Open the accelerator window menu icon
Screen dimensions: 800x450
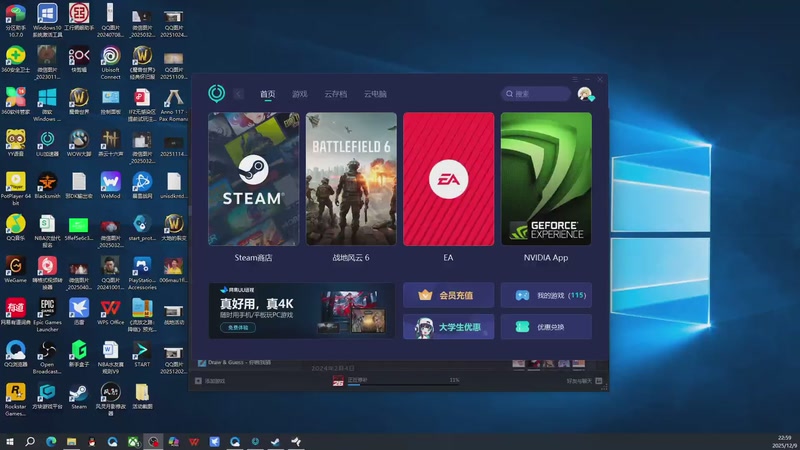[x=575, y=79]
